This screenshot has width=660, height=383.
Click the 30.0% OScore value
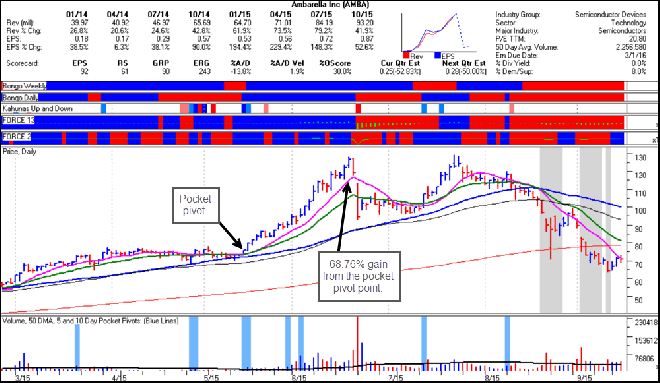[x=342, y=72]
